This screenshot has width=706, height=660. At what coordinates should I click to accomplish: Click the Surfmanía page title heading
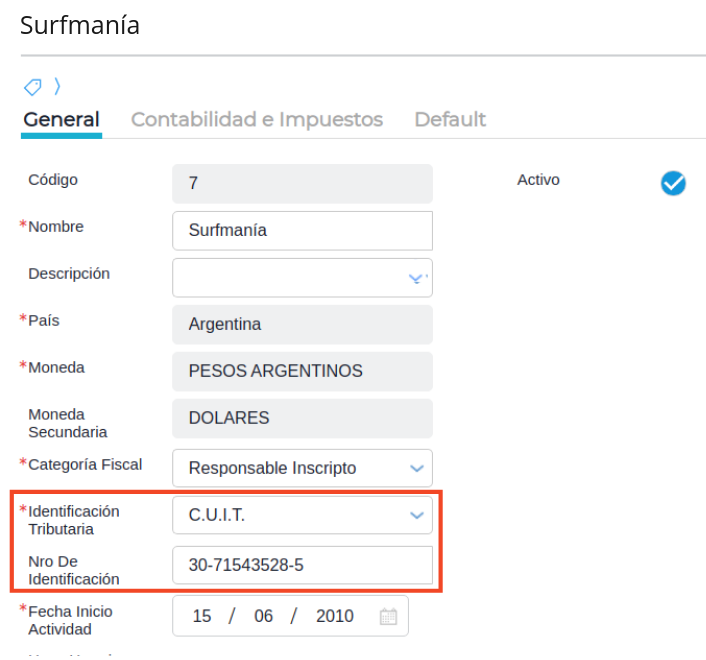pos(80,26)
